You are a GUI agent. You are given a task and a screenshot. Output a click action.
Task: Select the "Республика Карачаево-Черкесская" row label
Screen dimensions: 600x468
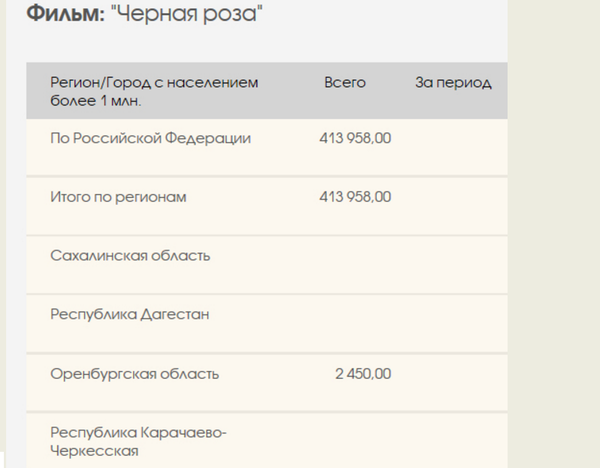click(x=138, y=441)
